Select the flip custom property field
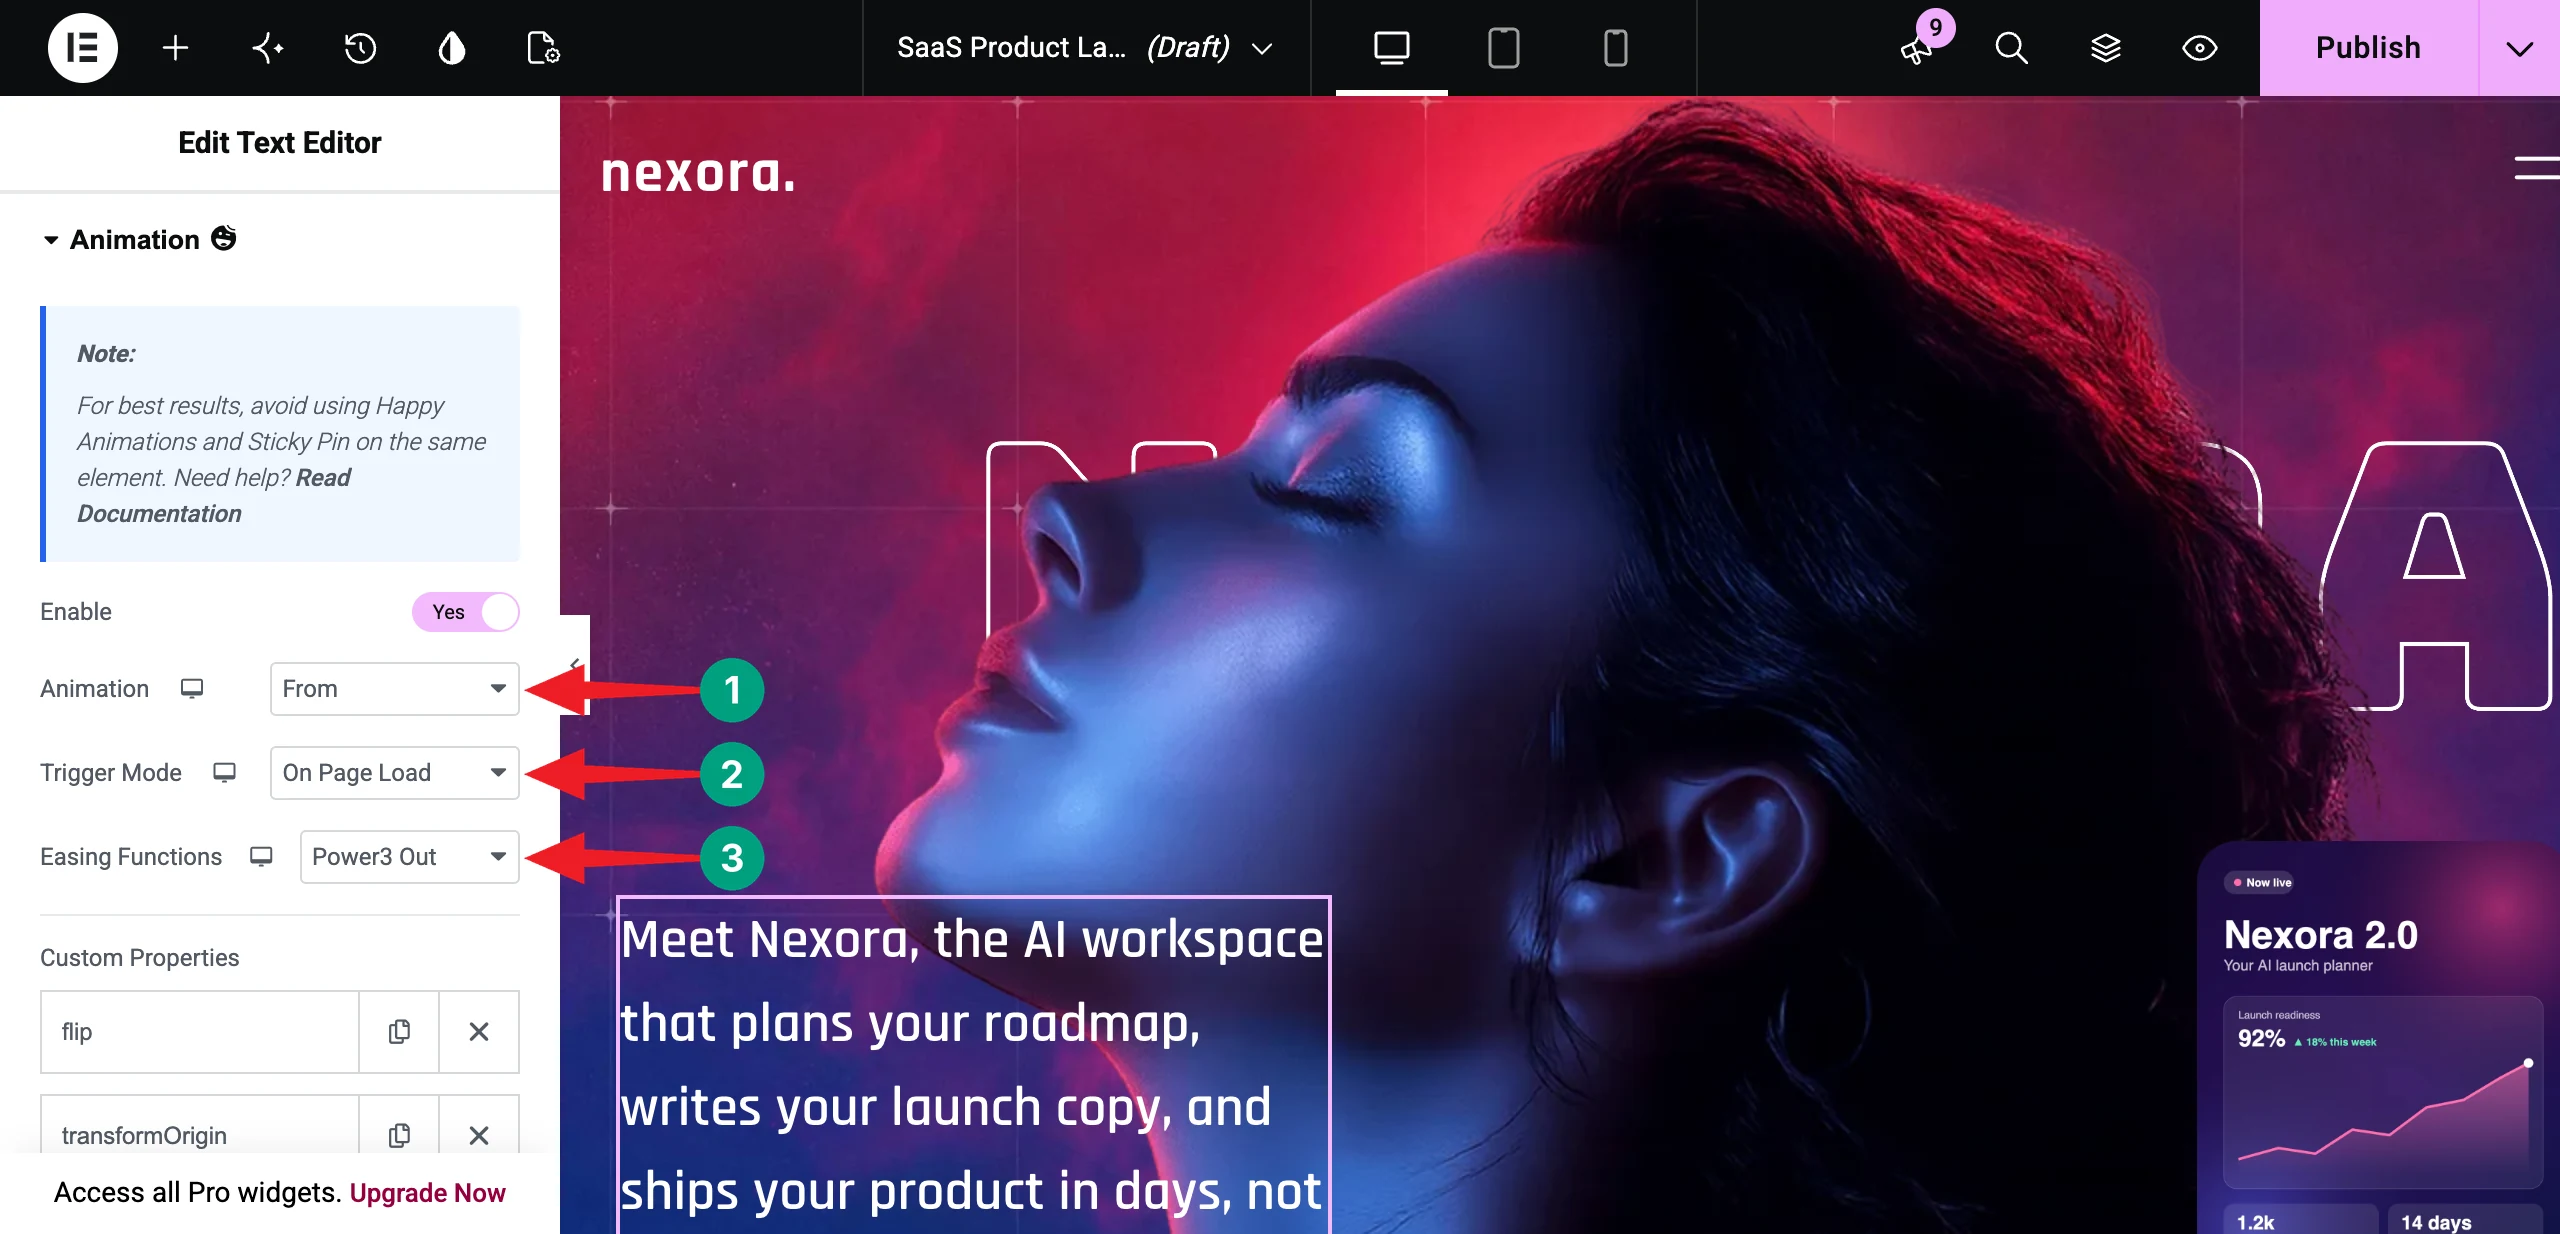The image size is (2560, 1234). [199, 1031]
